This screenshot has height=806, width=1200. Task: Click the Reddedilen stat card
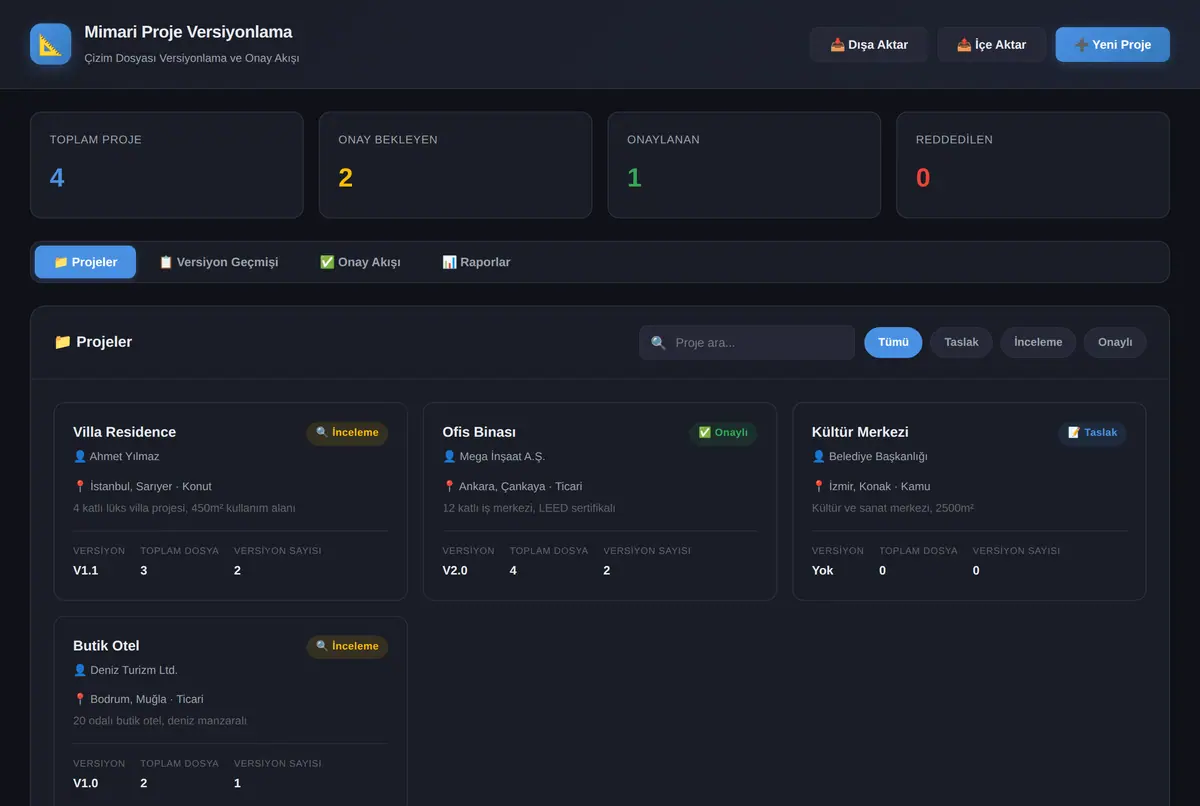pos(1033,165)
